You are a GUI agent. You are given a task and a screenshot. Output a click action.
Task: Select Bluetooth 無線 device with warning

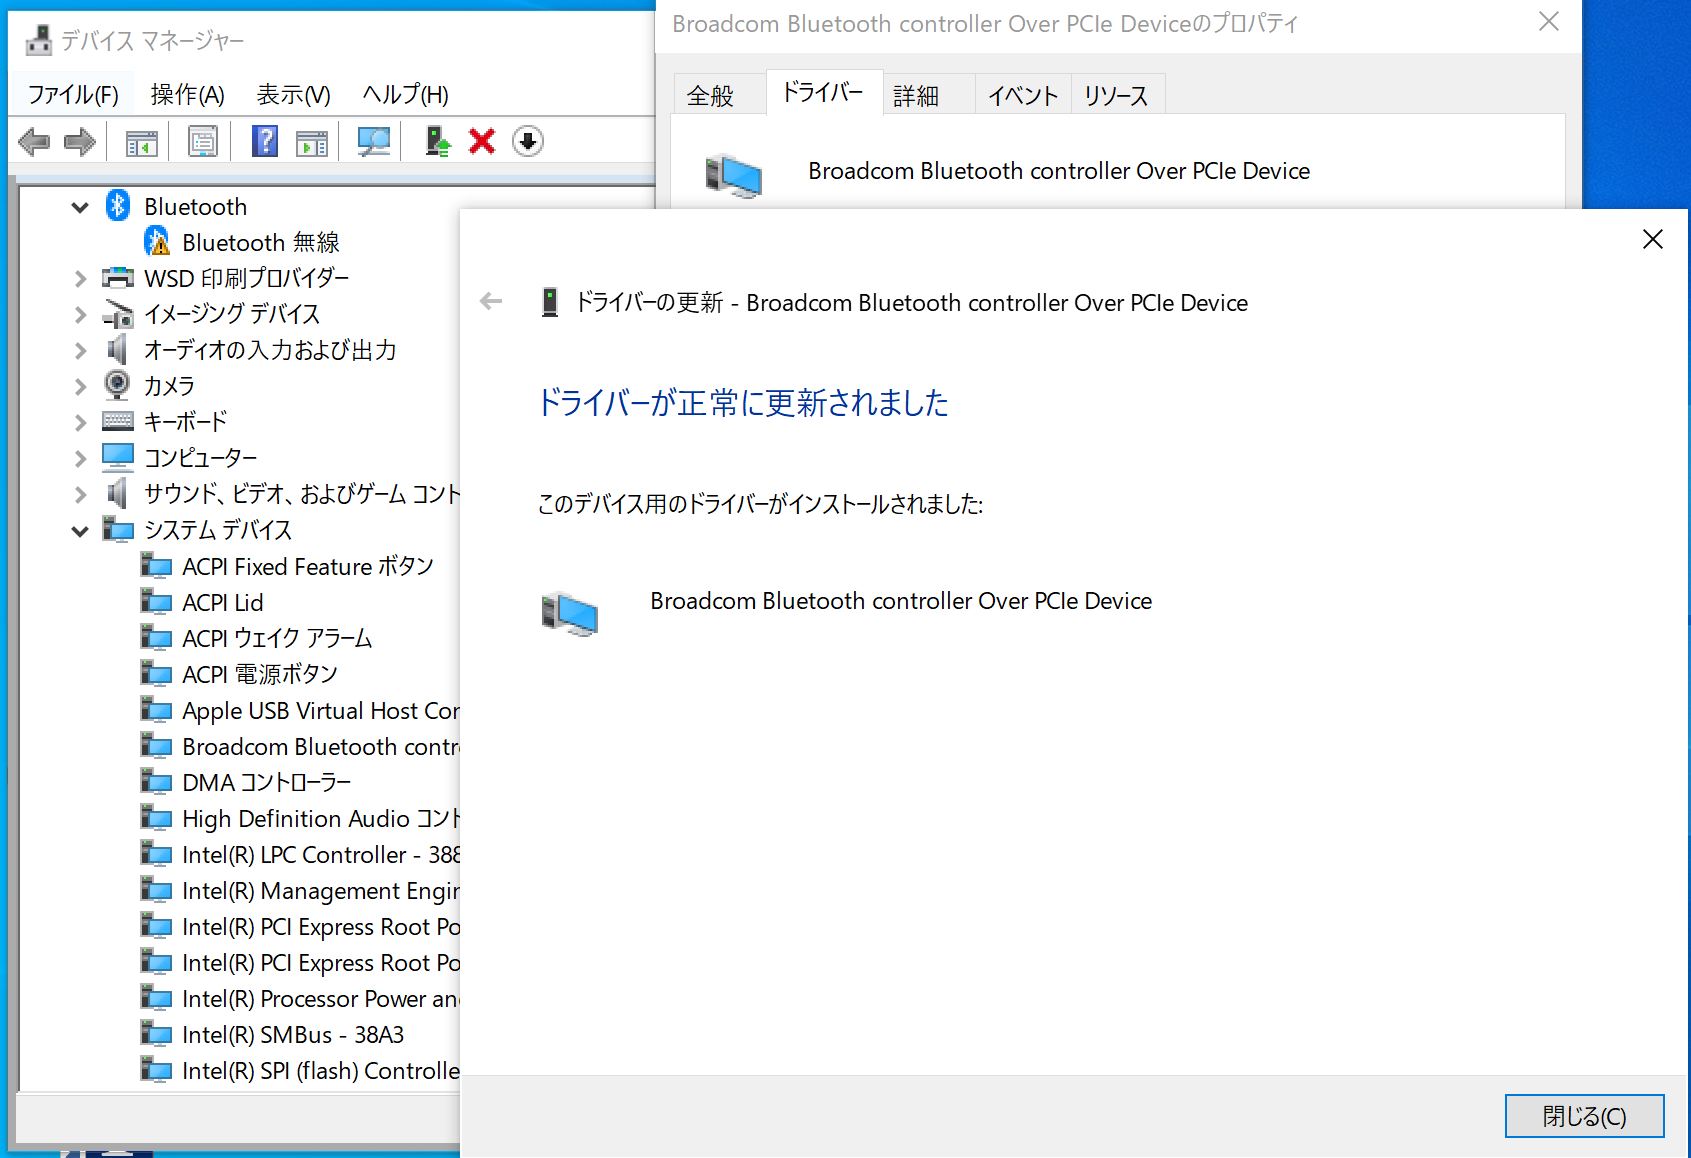pyautogui.click(x=261, y=242)
